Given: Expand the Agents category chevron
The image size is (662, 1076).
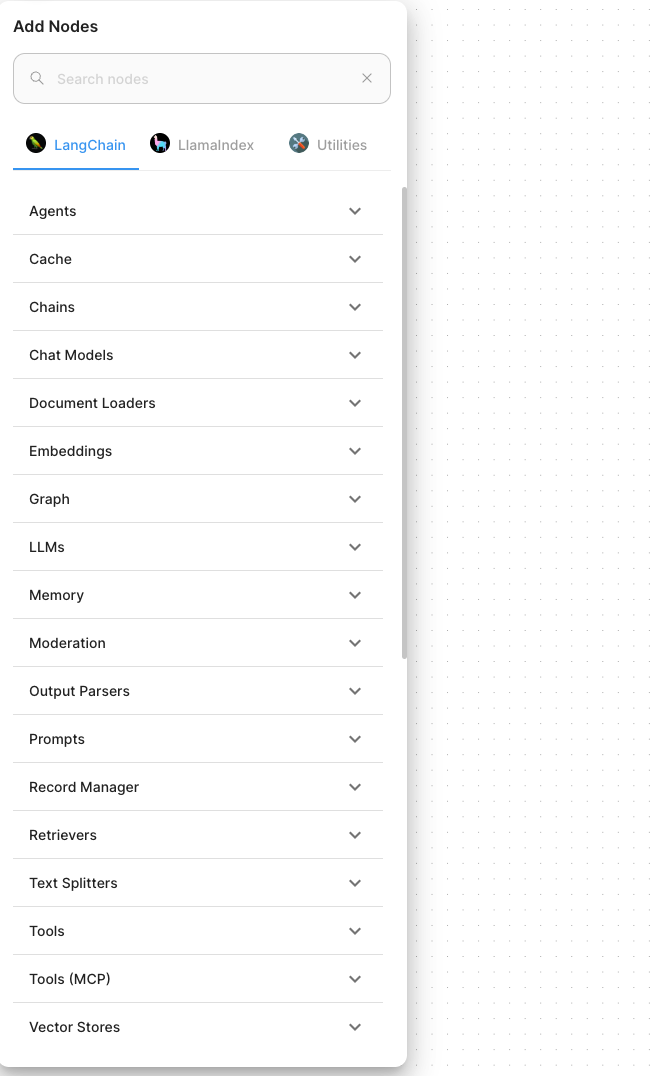Looking at the screenshot, I should [x=355, y=211].
